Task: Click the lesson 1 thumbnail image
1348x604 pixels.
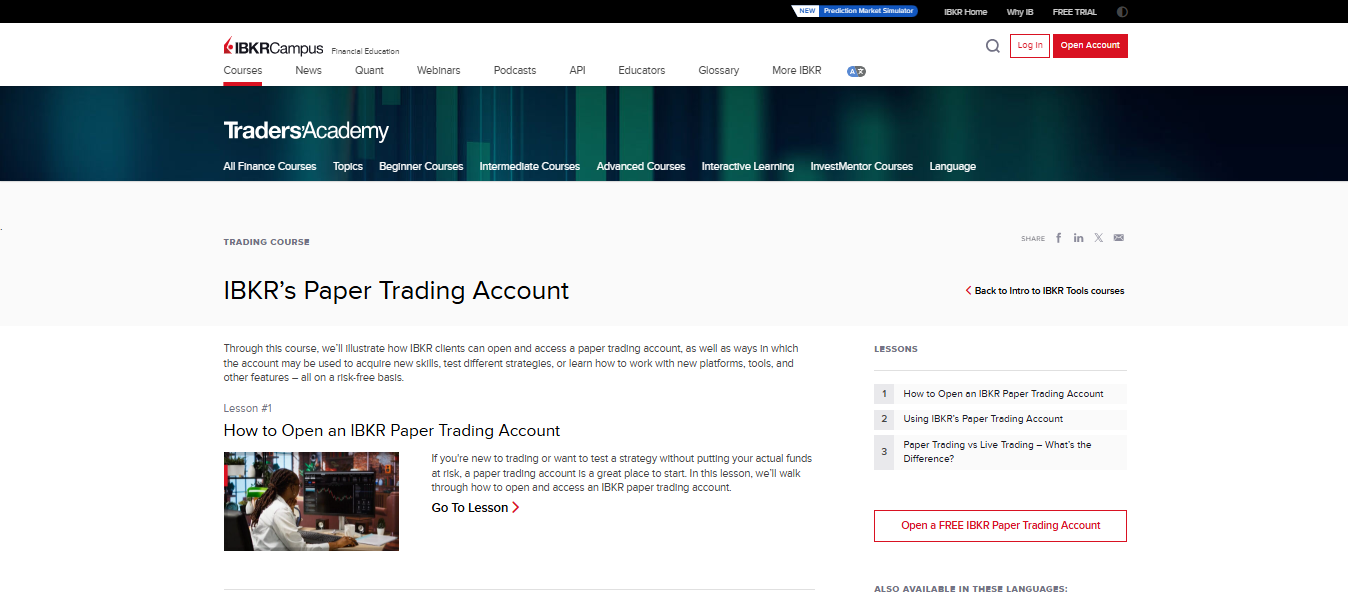Action: [311, 501]
